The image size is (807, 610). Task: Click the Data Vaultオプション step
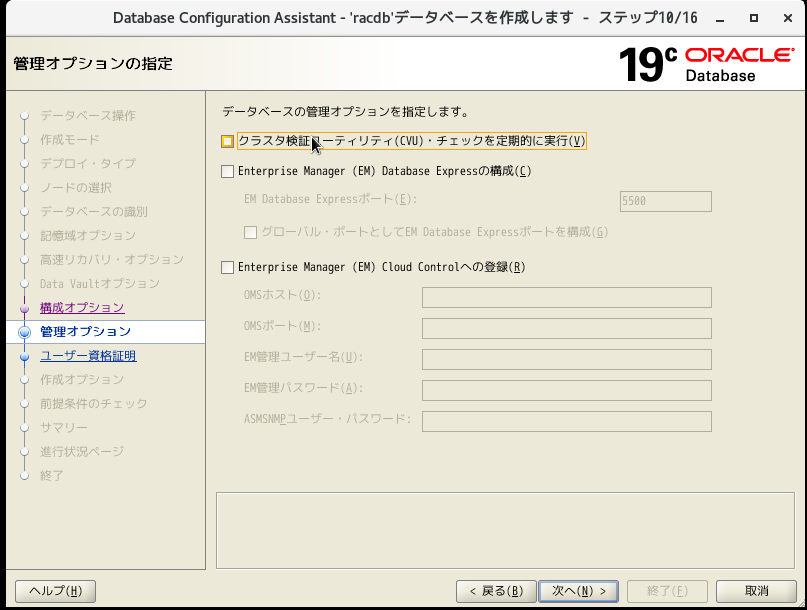[100, 284]
